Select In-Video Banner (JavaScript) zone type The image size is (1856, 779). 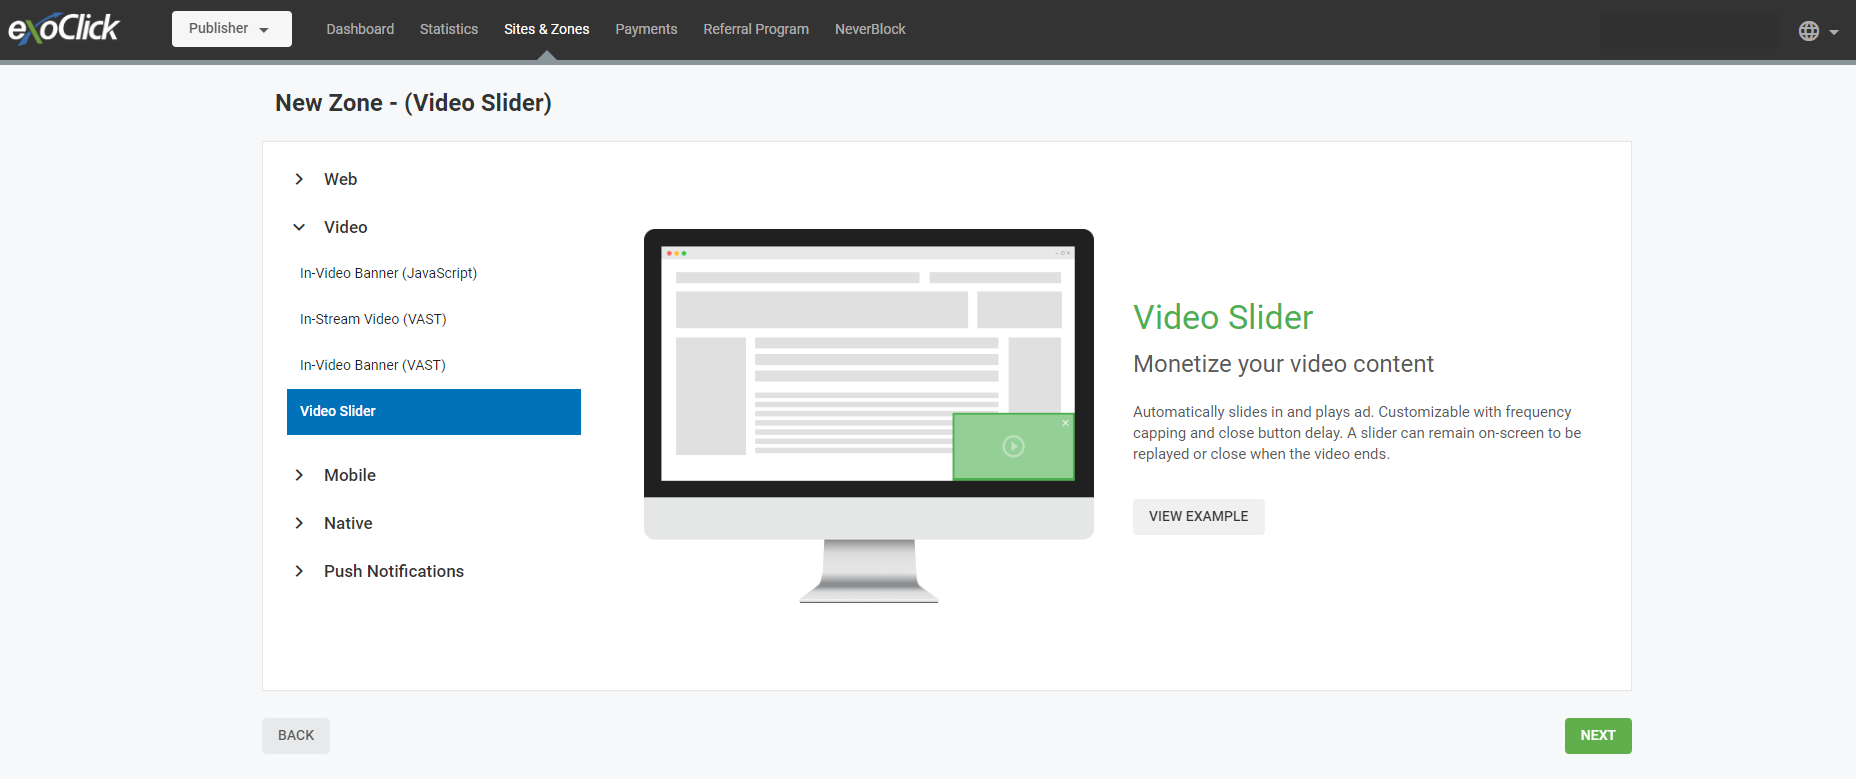[x=434, y=273]
